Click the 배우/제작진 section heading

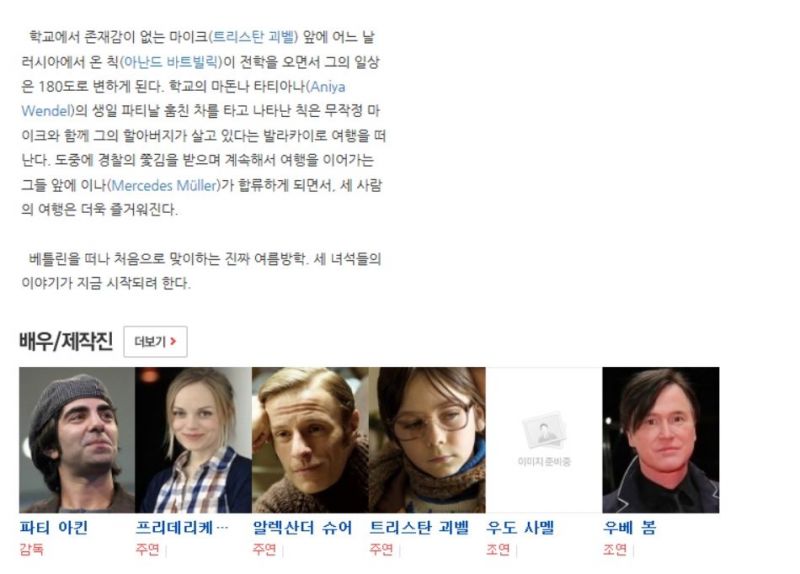(66, 341)
